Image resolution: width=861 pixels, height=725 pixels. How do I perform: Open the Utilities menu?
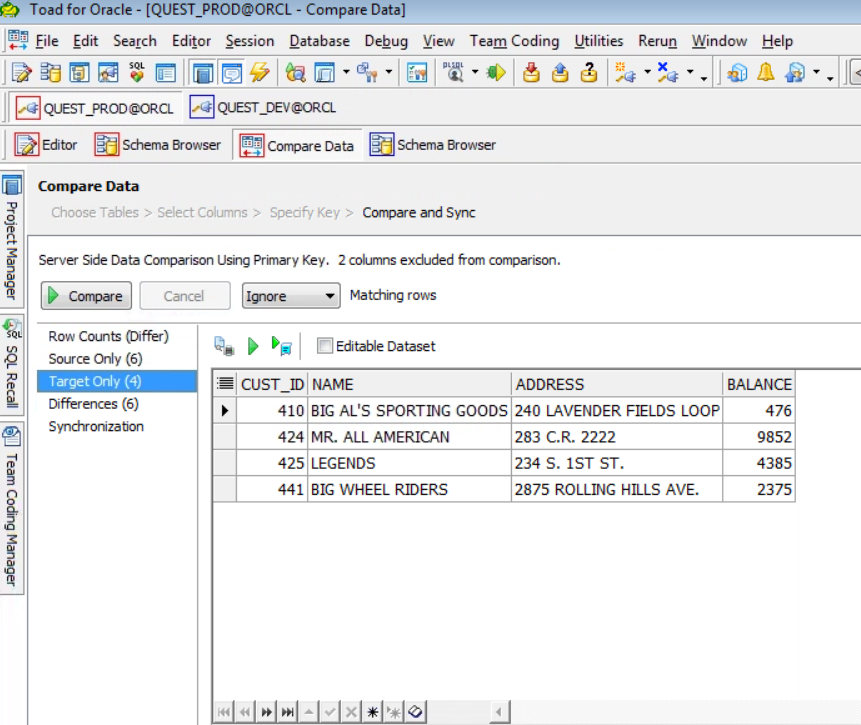click(599, 41)
